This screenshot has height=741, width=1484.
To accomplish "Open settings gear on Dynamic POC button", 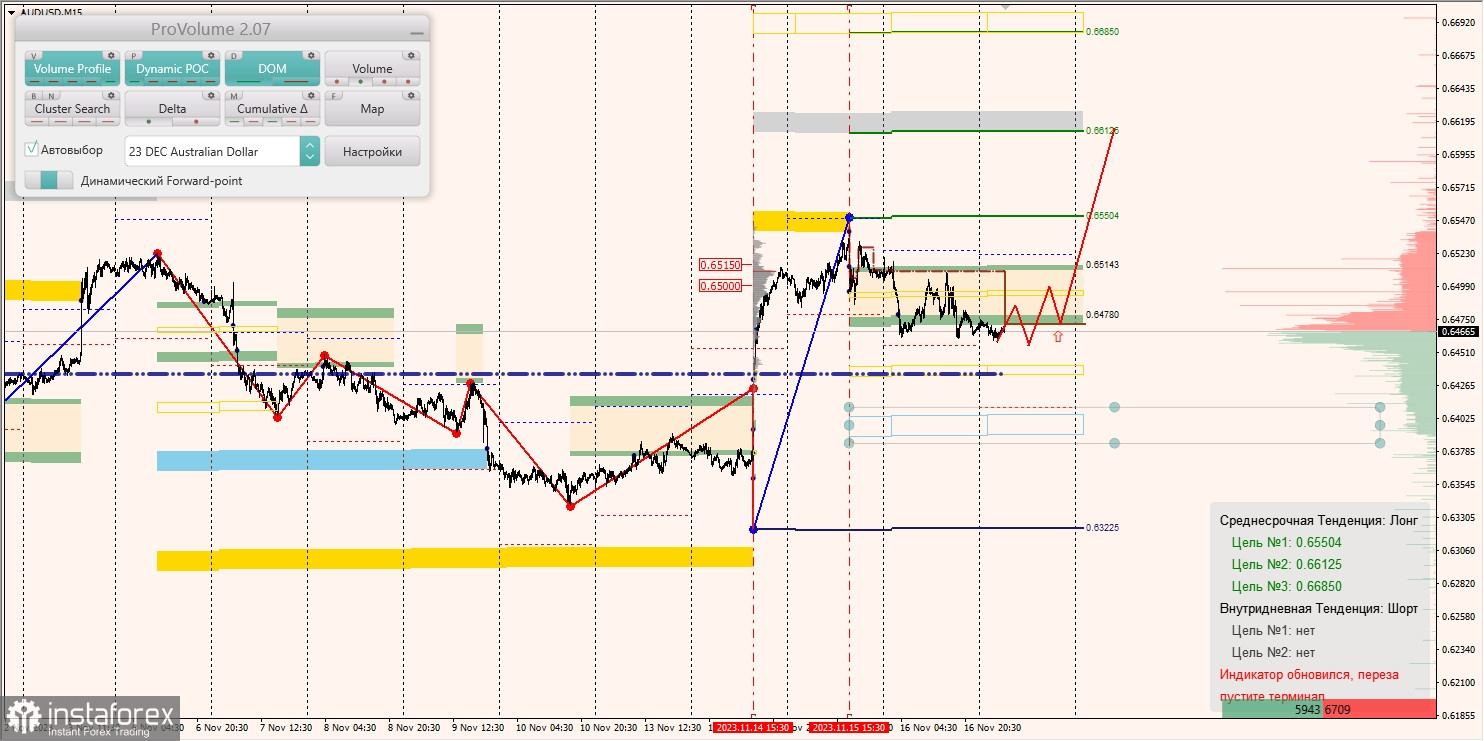I will pos(210,56).
